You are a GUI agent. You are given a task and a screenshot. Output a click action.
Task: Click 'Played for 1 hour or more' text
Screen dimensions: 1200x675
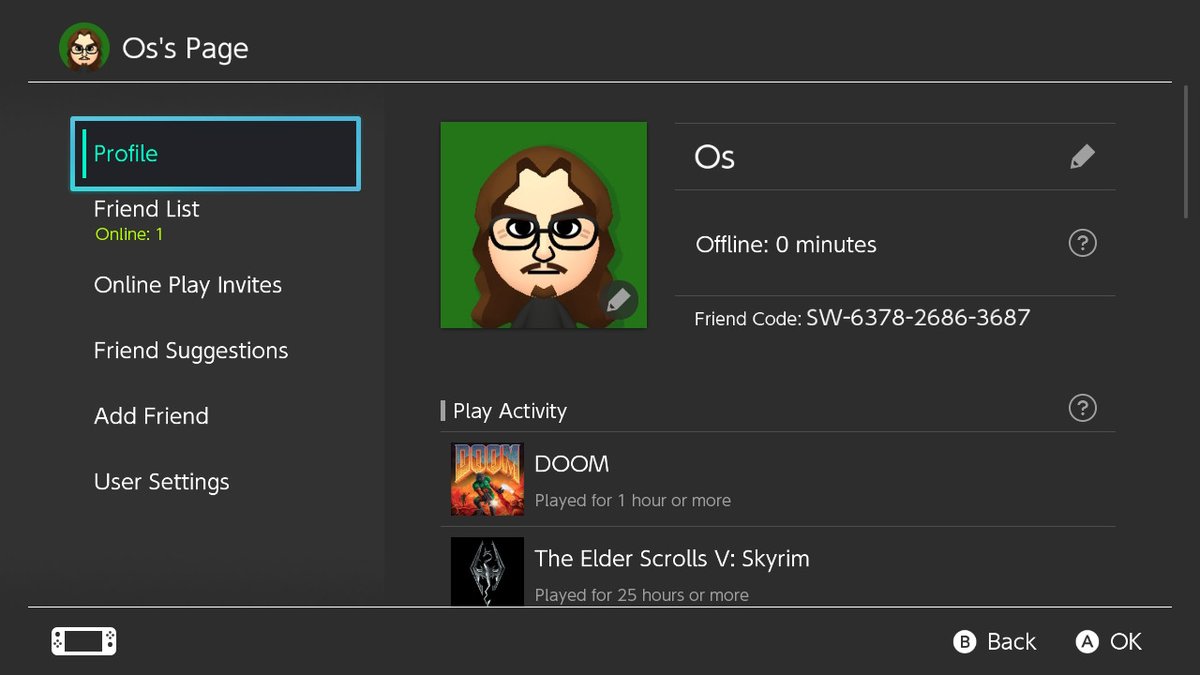[633, 500]
